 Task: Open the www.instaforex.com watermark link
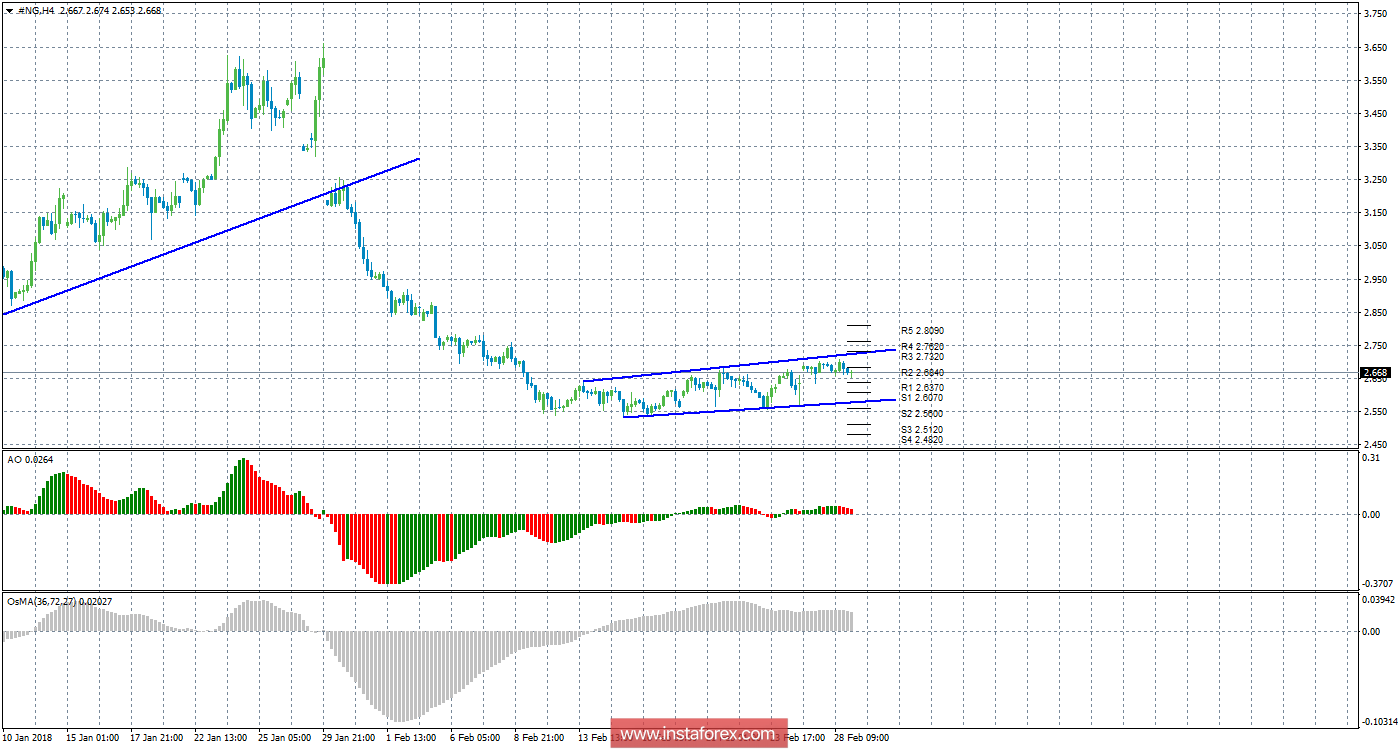[x=698, y=735]
